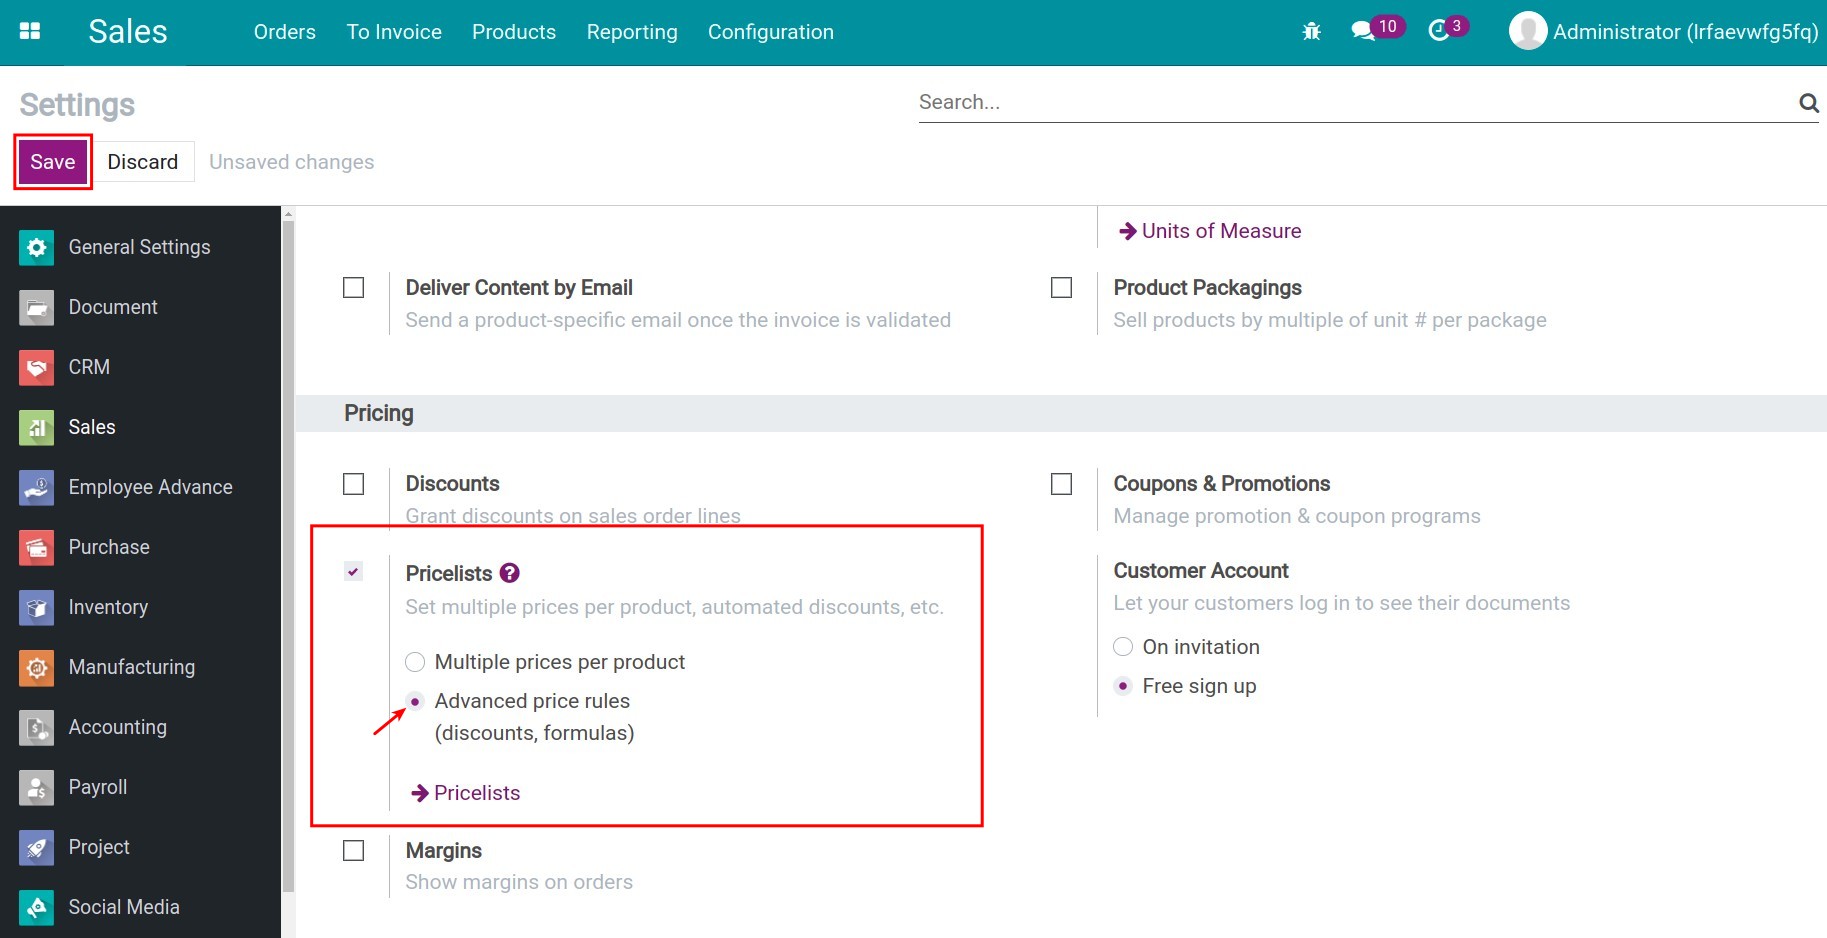Viewport: 1827px width, 938px height.
Task: Click the administrator avatar picture
Action: [x=1527, y=31]
